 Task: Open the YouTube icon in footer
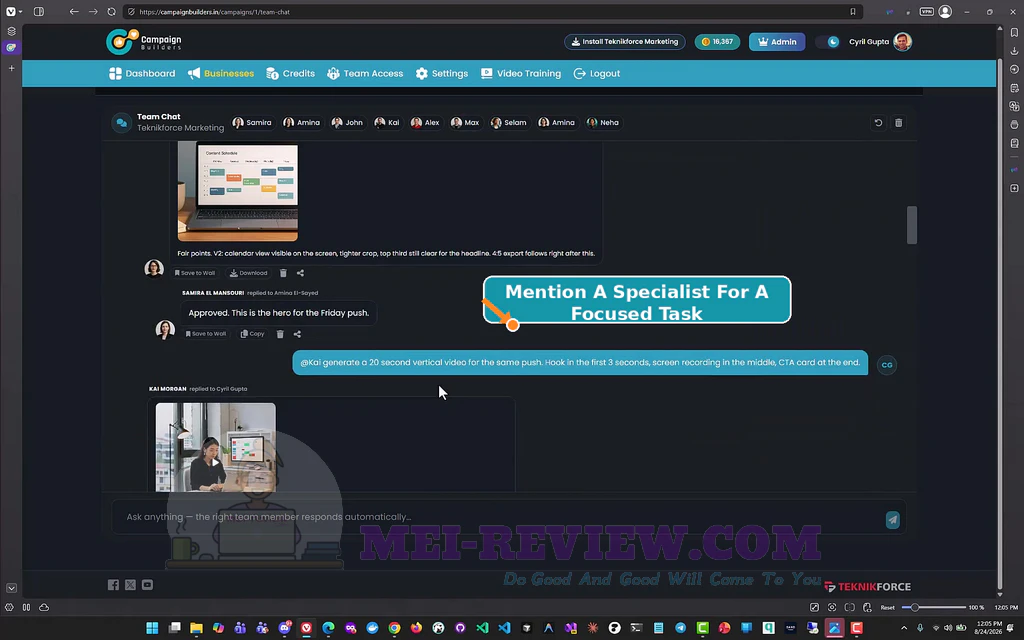pos(148,584)
